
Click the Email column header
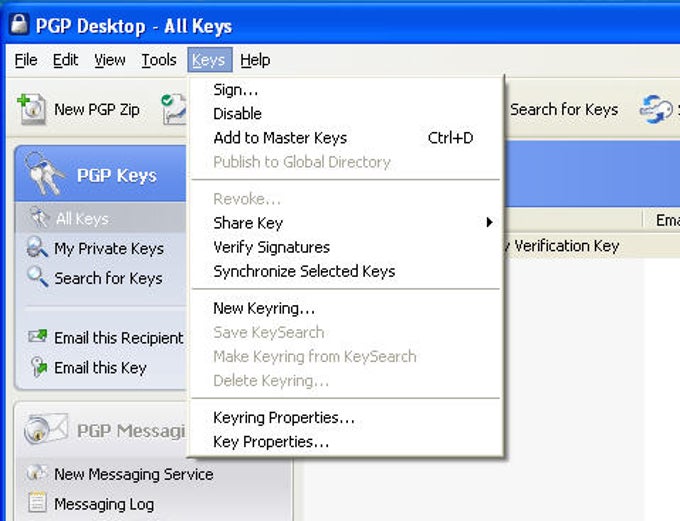662,220
